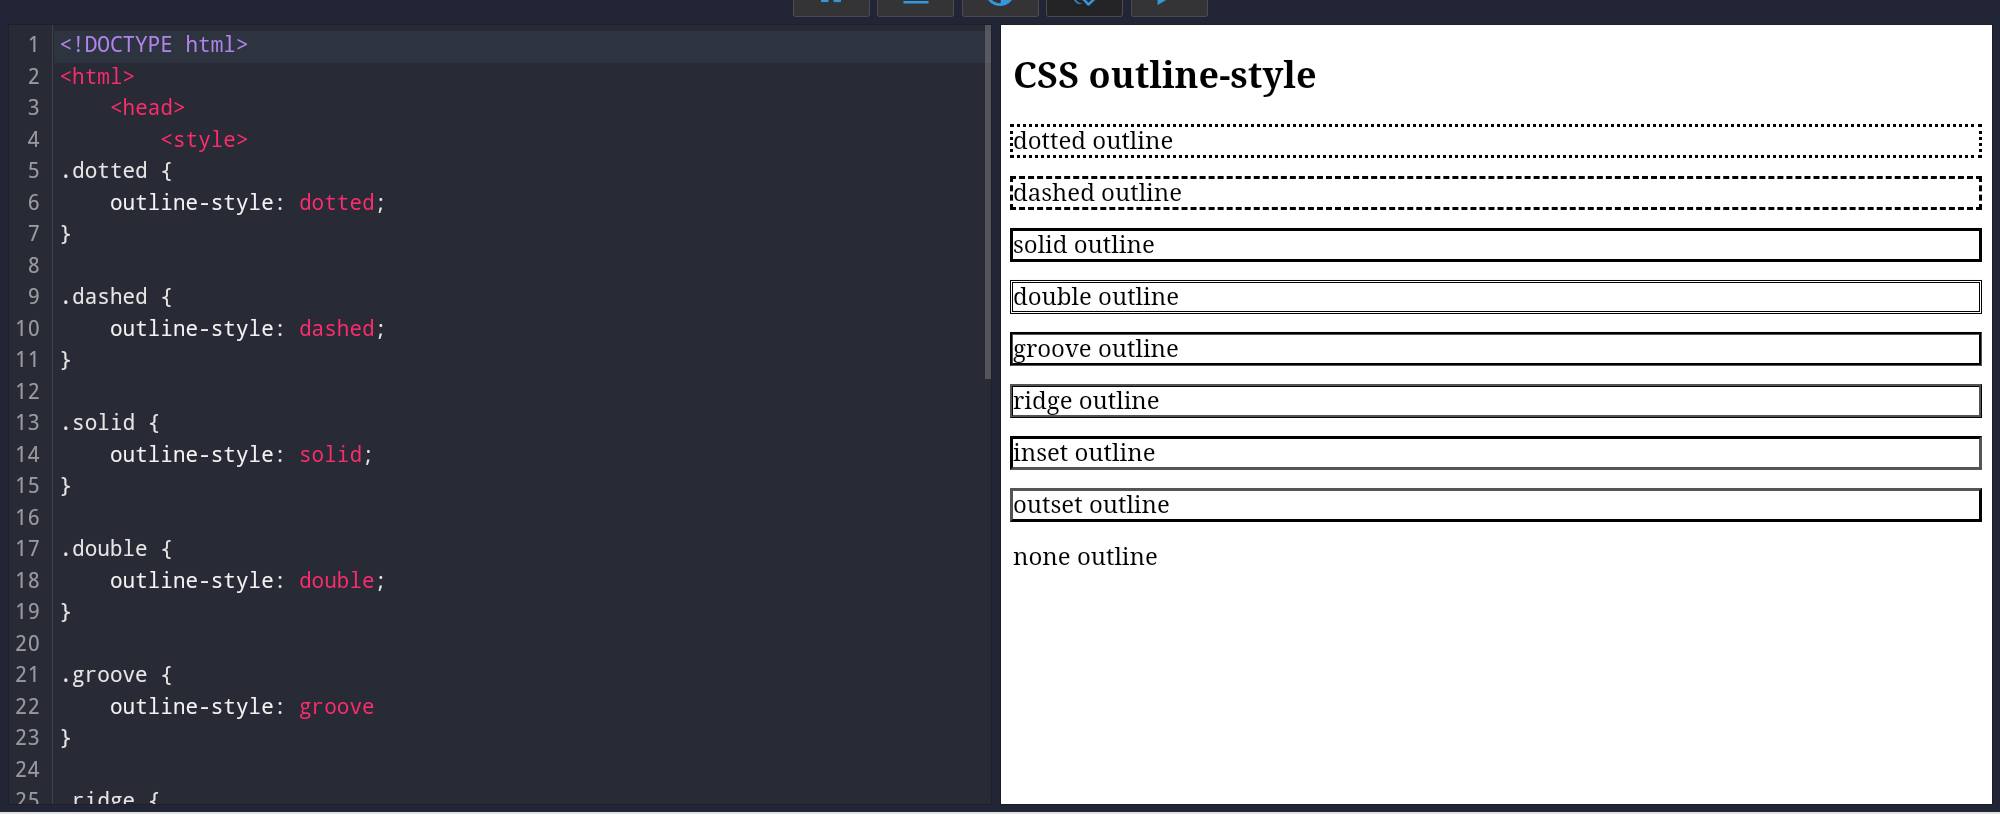Screen dimensions: 2000x815
Task: Click the editor's vertical scrollbar thumb
Action: [x=988, y=203]
